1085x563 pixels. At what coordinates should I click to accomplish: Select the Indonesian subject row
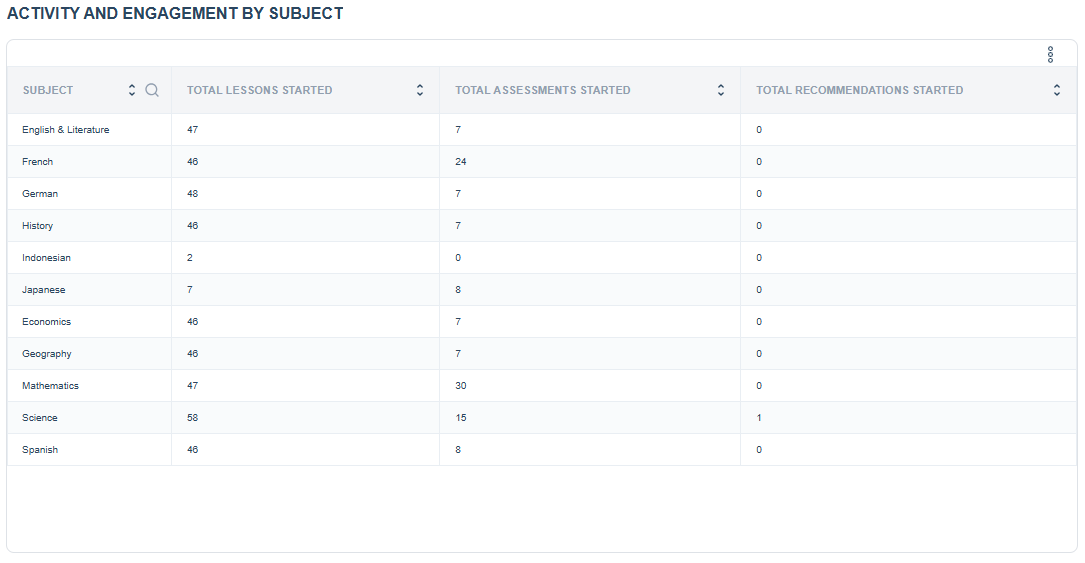point(542,257)
